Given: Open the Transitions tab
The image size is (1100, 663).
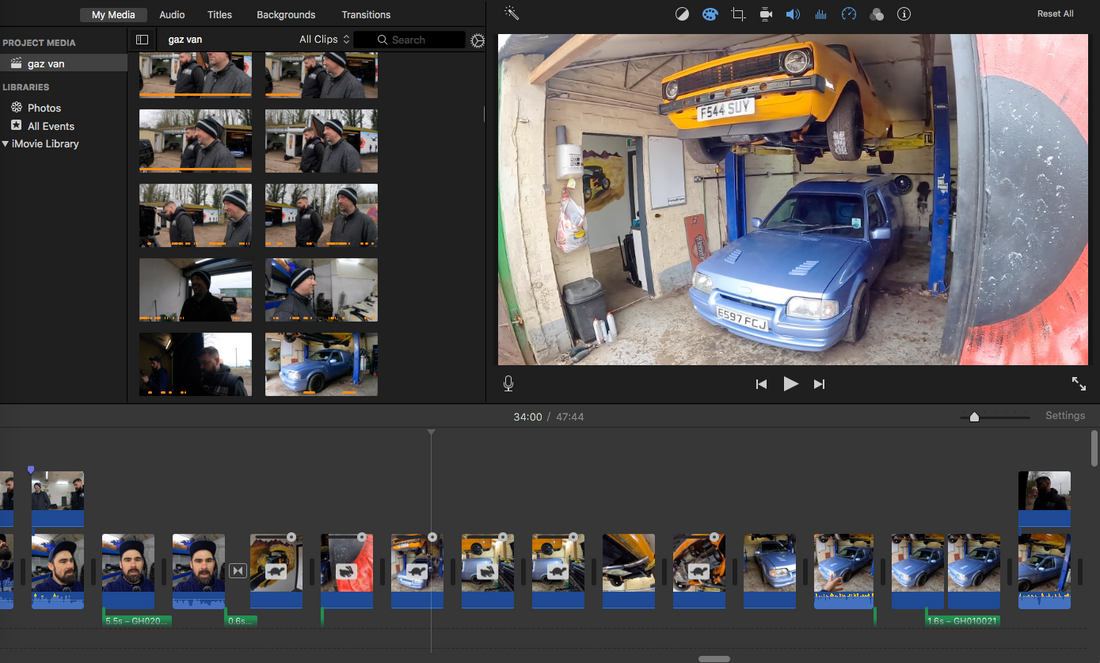Looking at the screenshot, I should [x=365, y=15].
